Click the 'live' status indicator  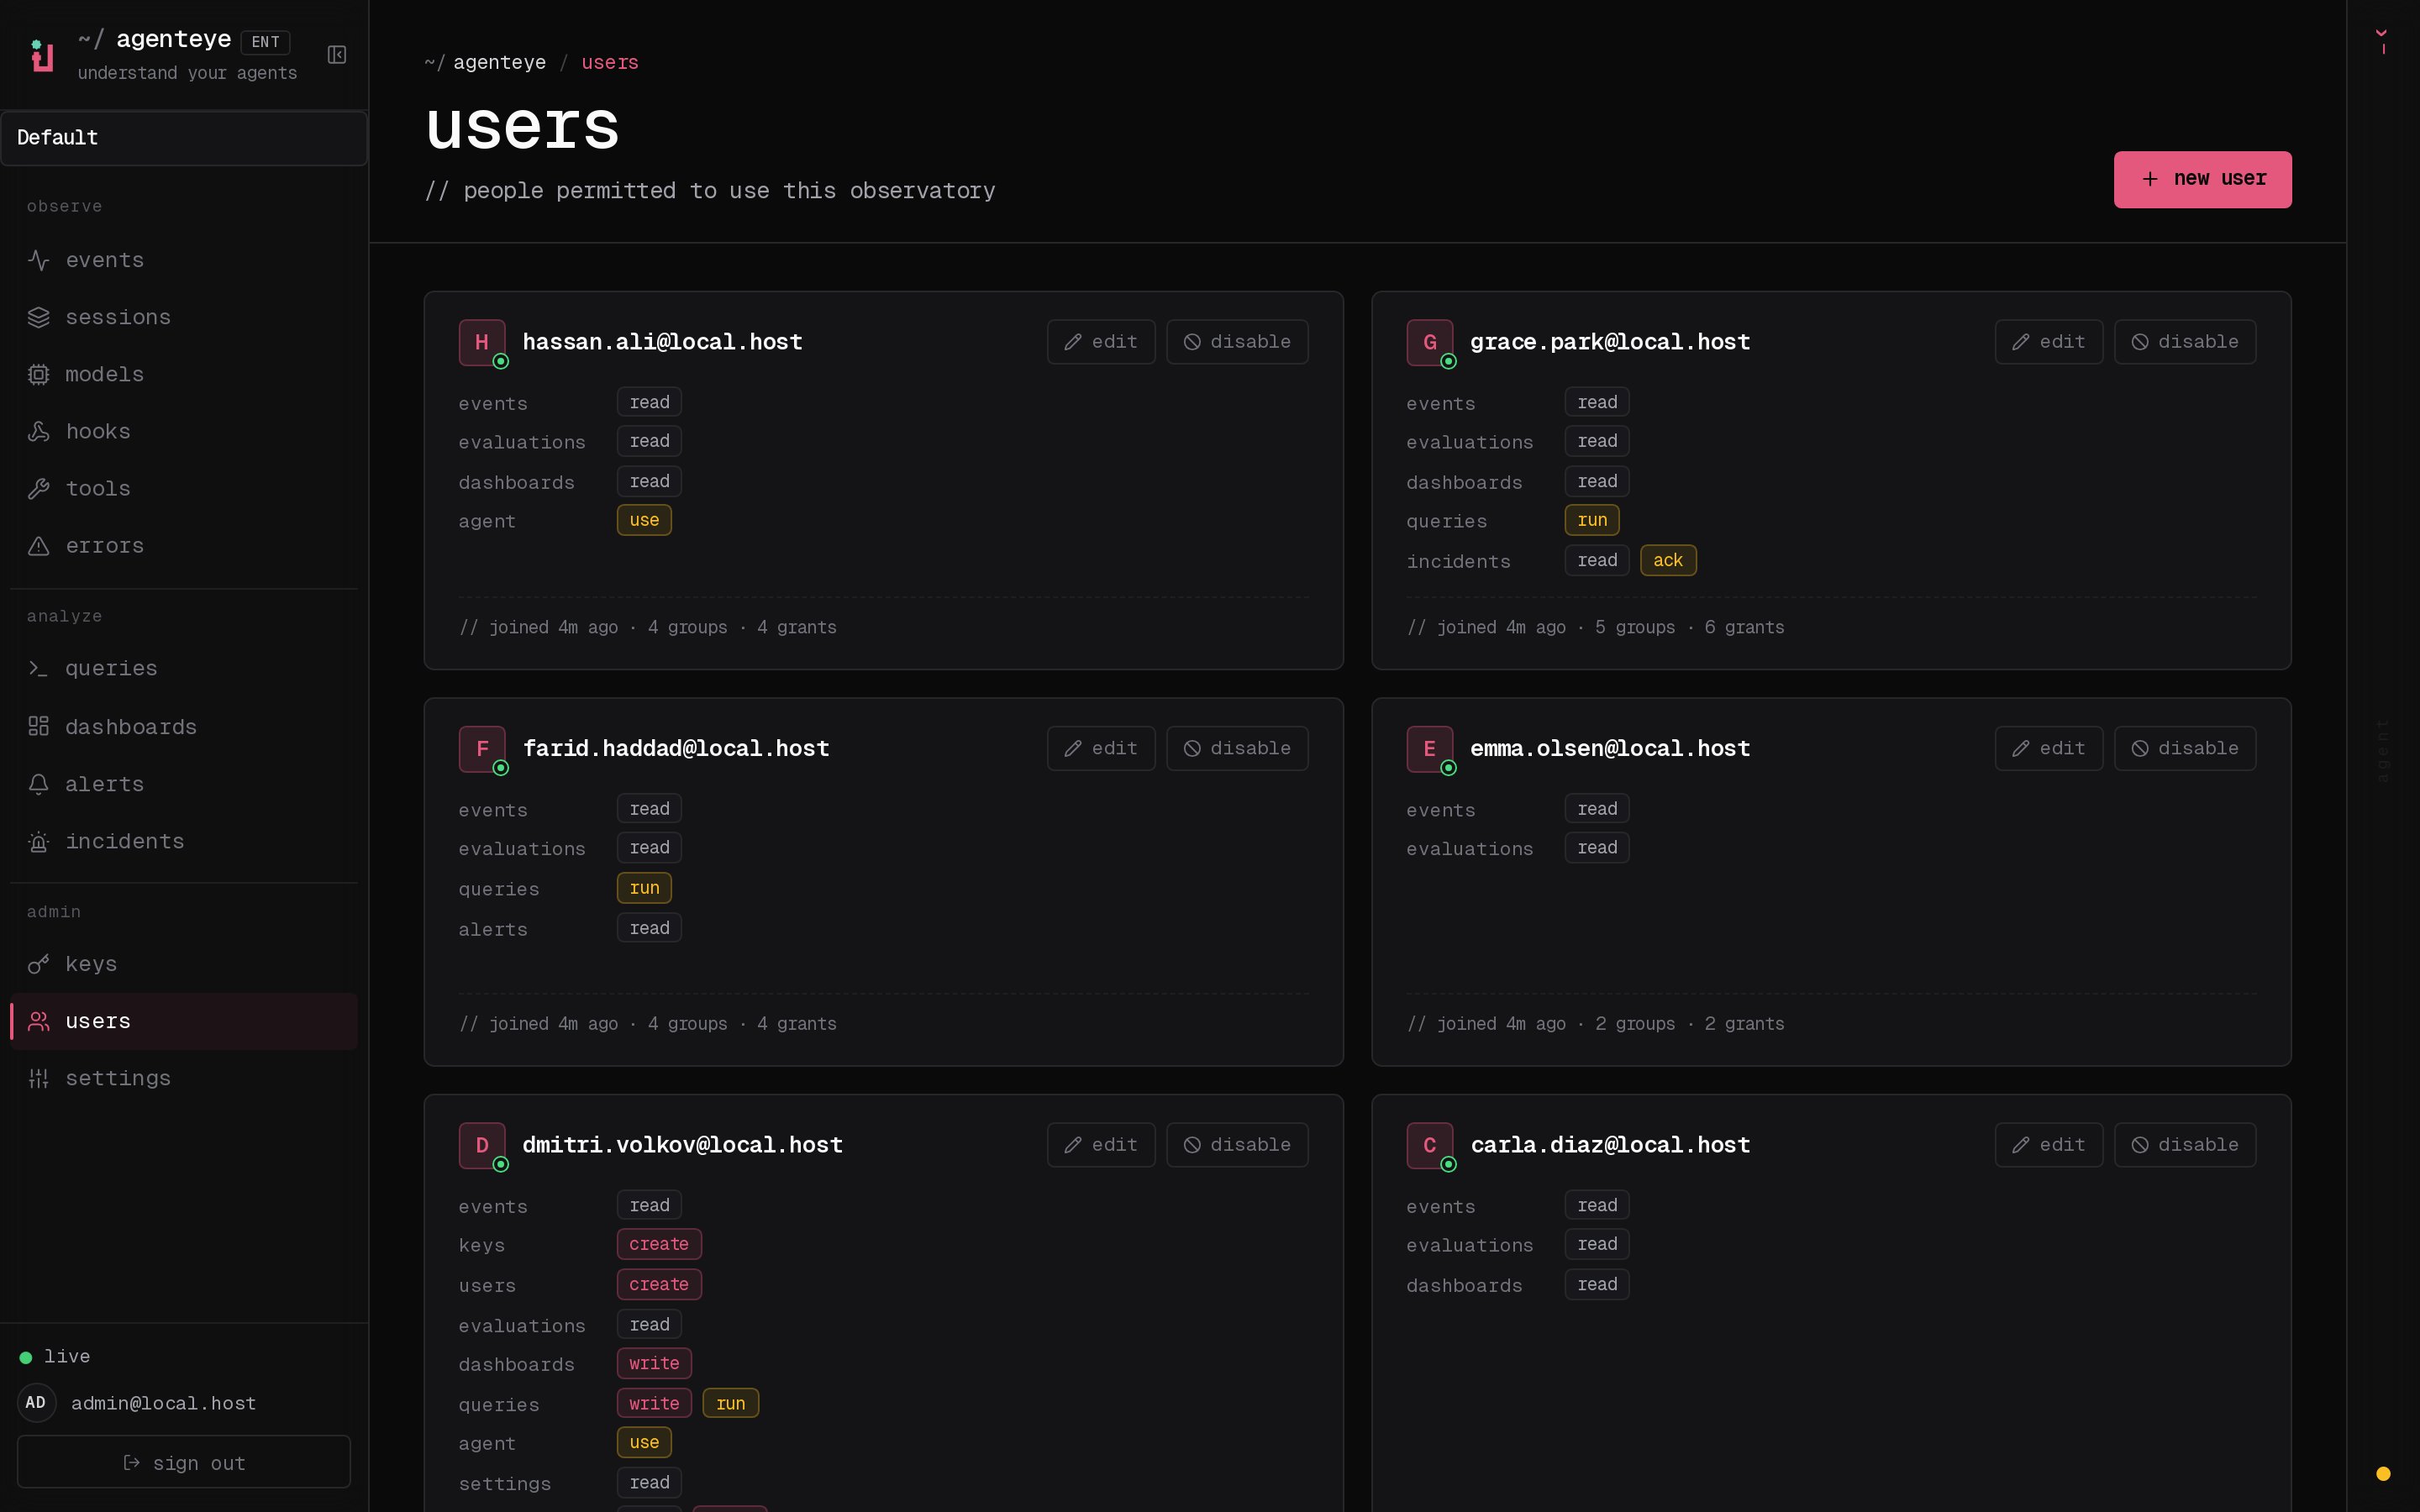tap(55, 1356)
